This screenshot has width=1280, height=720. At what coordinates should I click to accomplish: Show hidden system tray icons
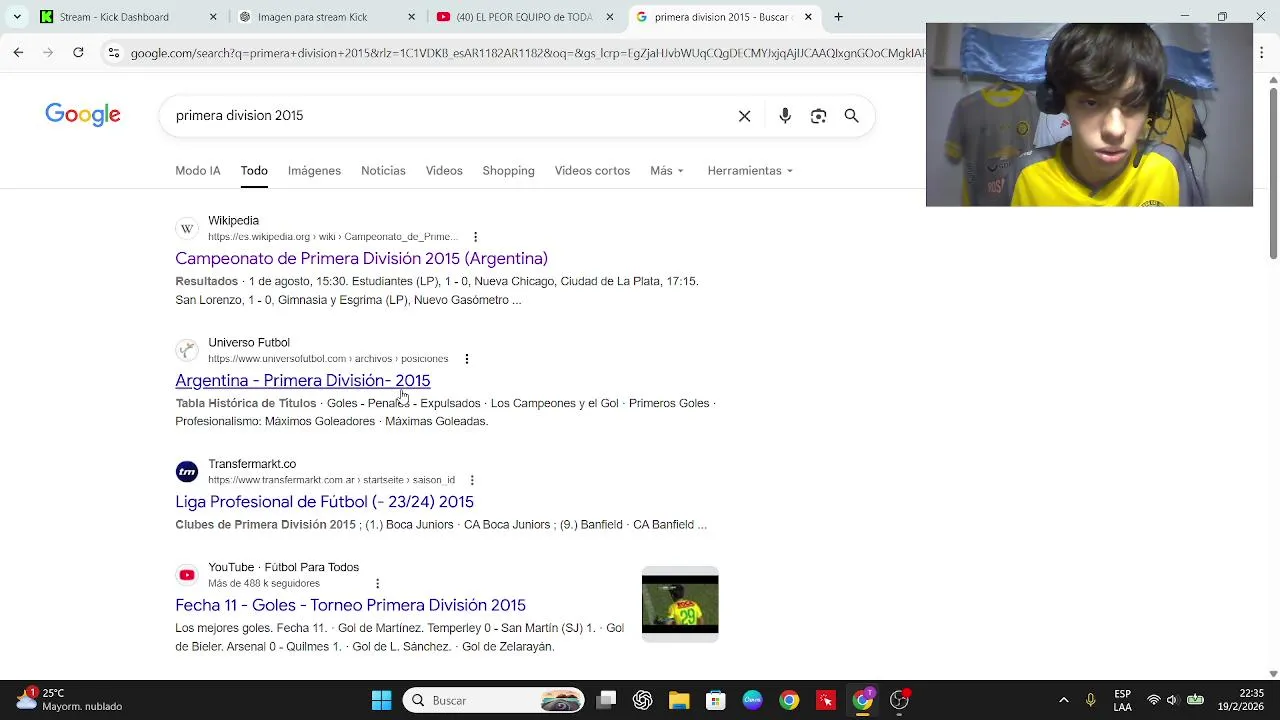[1063, 700]
